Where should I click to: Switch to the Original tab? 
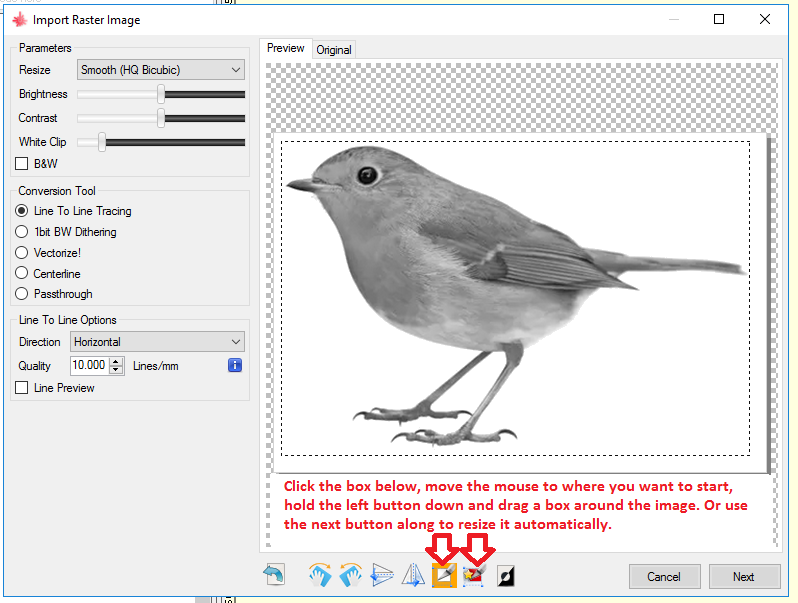pos(334,50)
